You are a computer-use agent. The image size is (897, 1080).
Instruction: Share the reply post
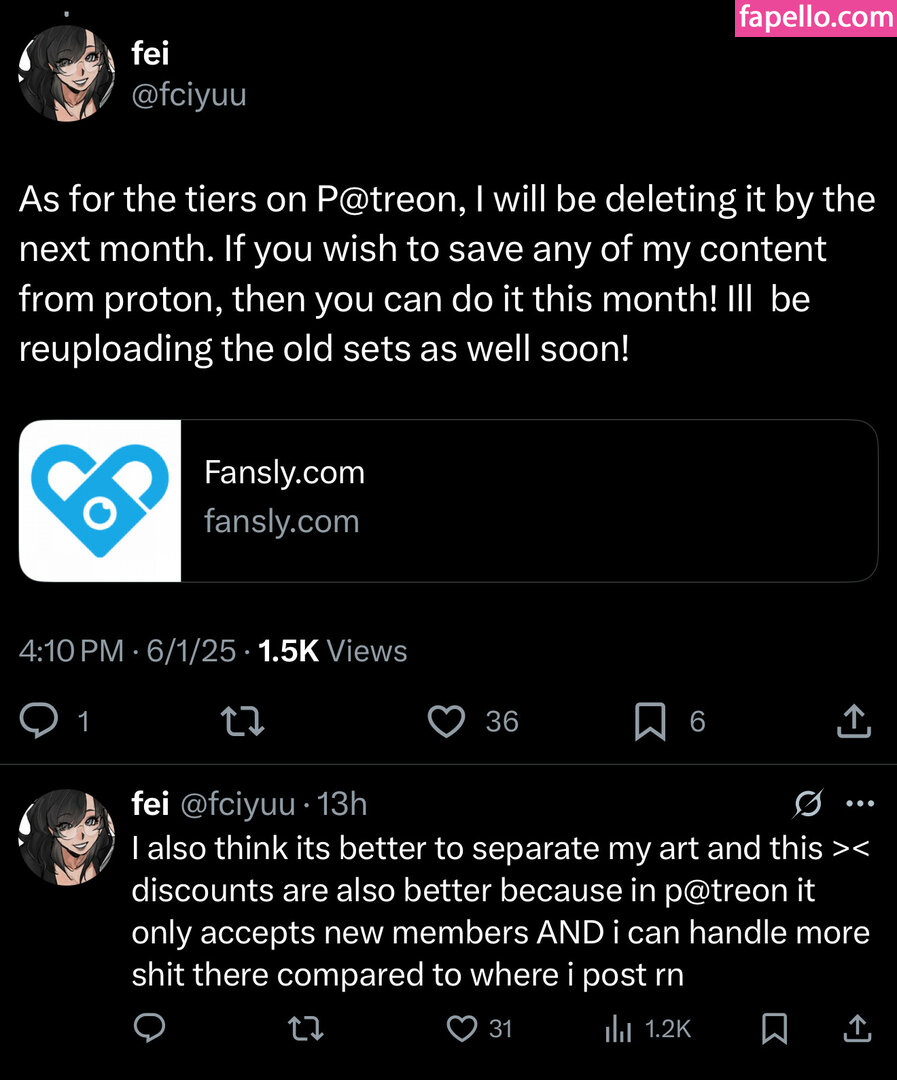(x=856, y=1028)
